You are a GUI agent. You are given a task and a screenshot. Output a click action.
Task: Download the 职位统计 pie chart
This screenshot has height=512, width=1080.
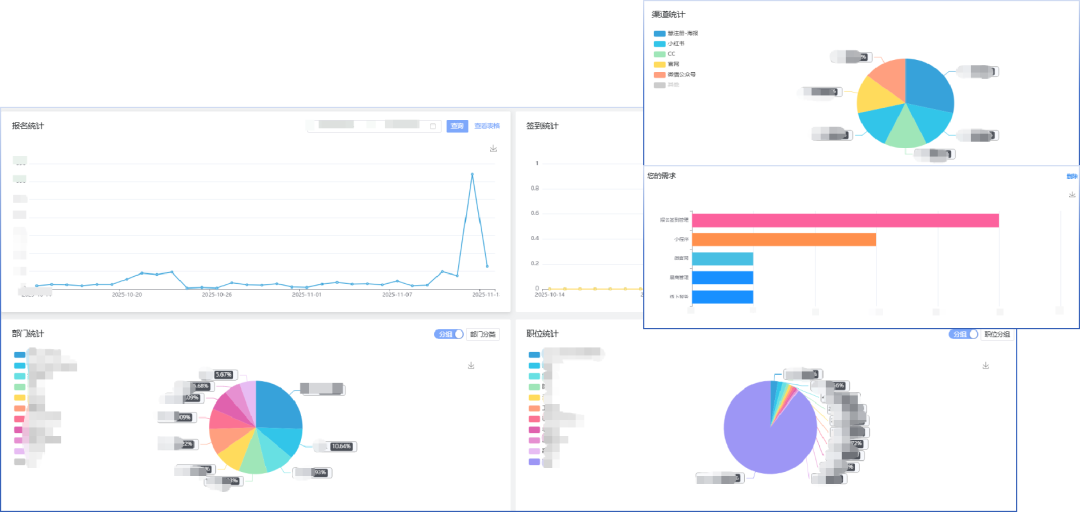[985, 366]
